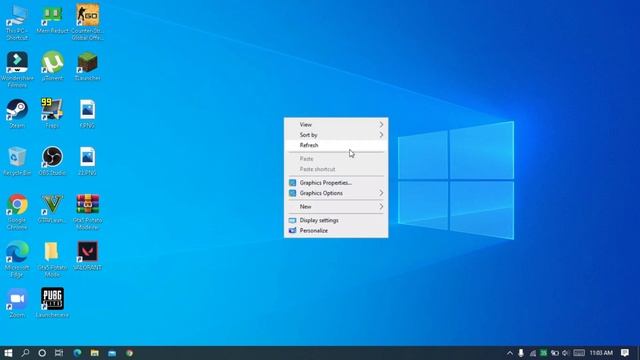Select the Steam desktop shortcut
This screenshot has height=360, width=640.
(17, 114)
